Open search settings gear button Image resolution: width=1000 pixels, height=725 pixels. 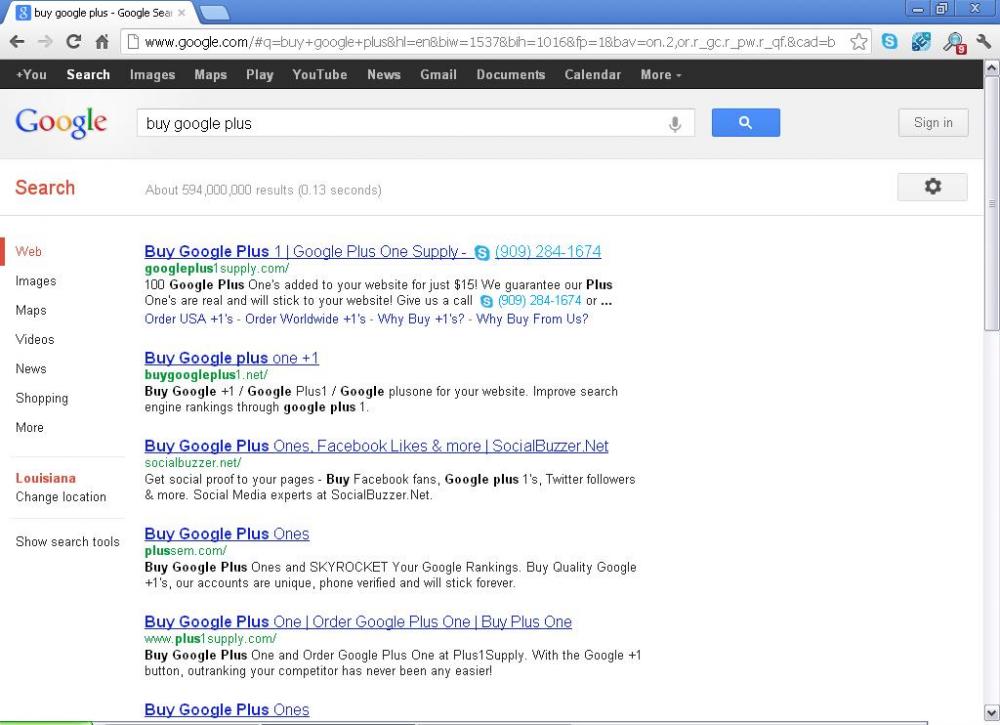coord(932,187)
